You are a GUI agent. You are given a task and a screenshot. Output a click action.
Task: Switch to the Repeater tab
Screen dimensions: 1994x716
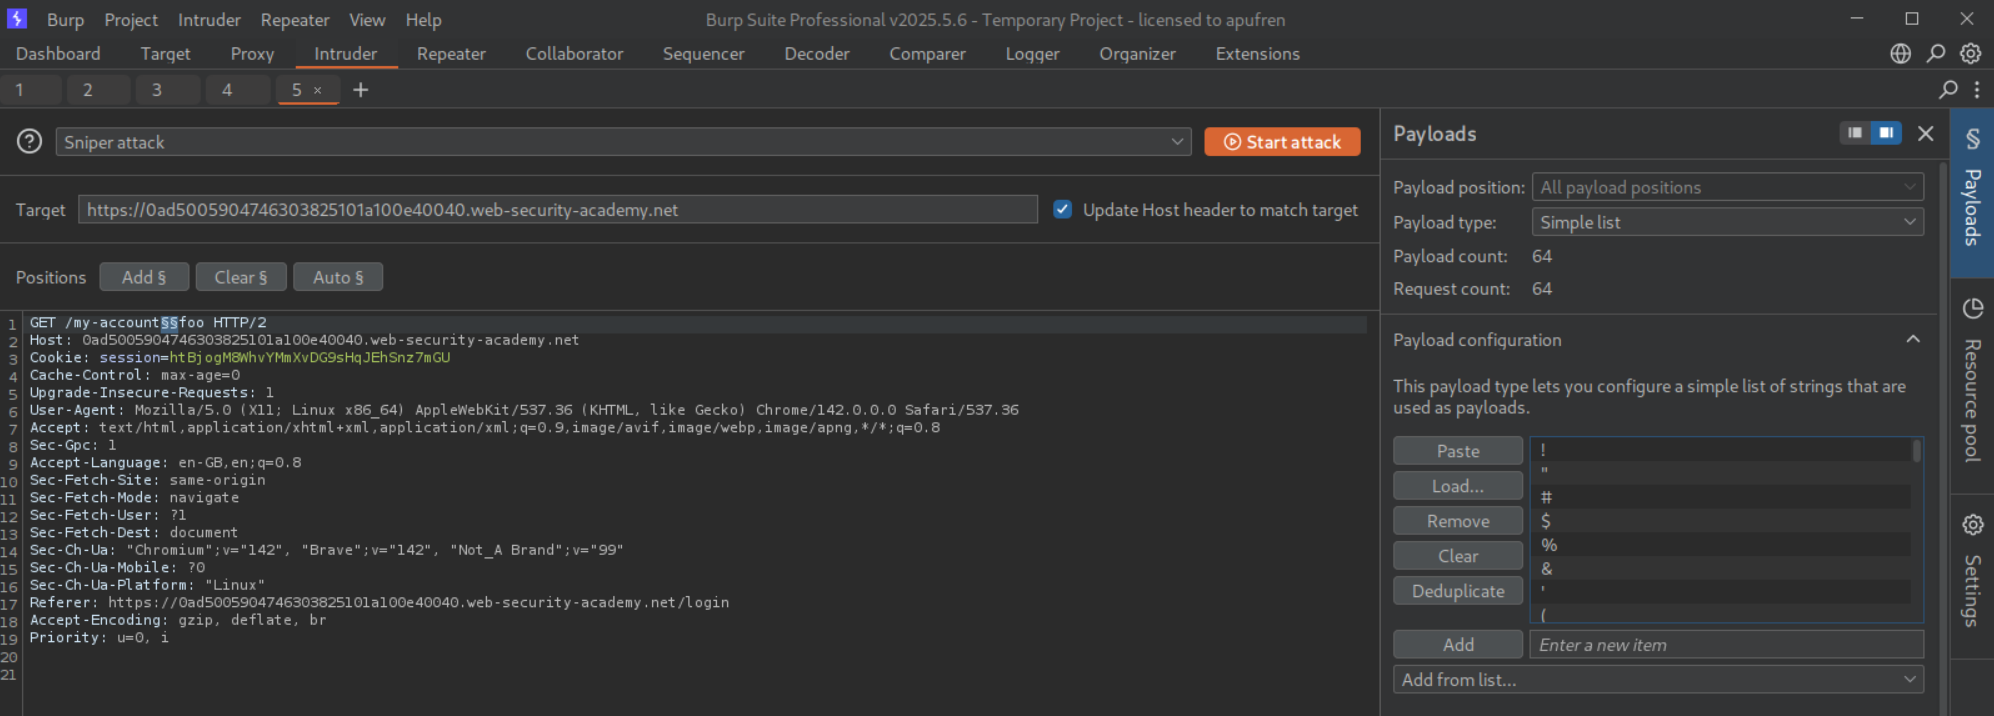coord(451,54)
